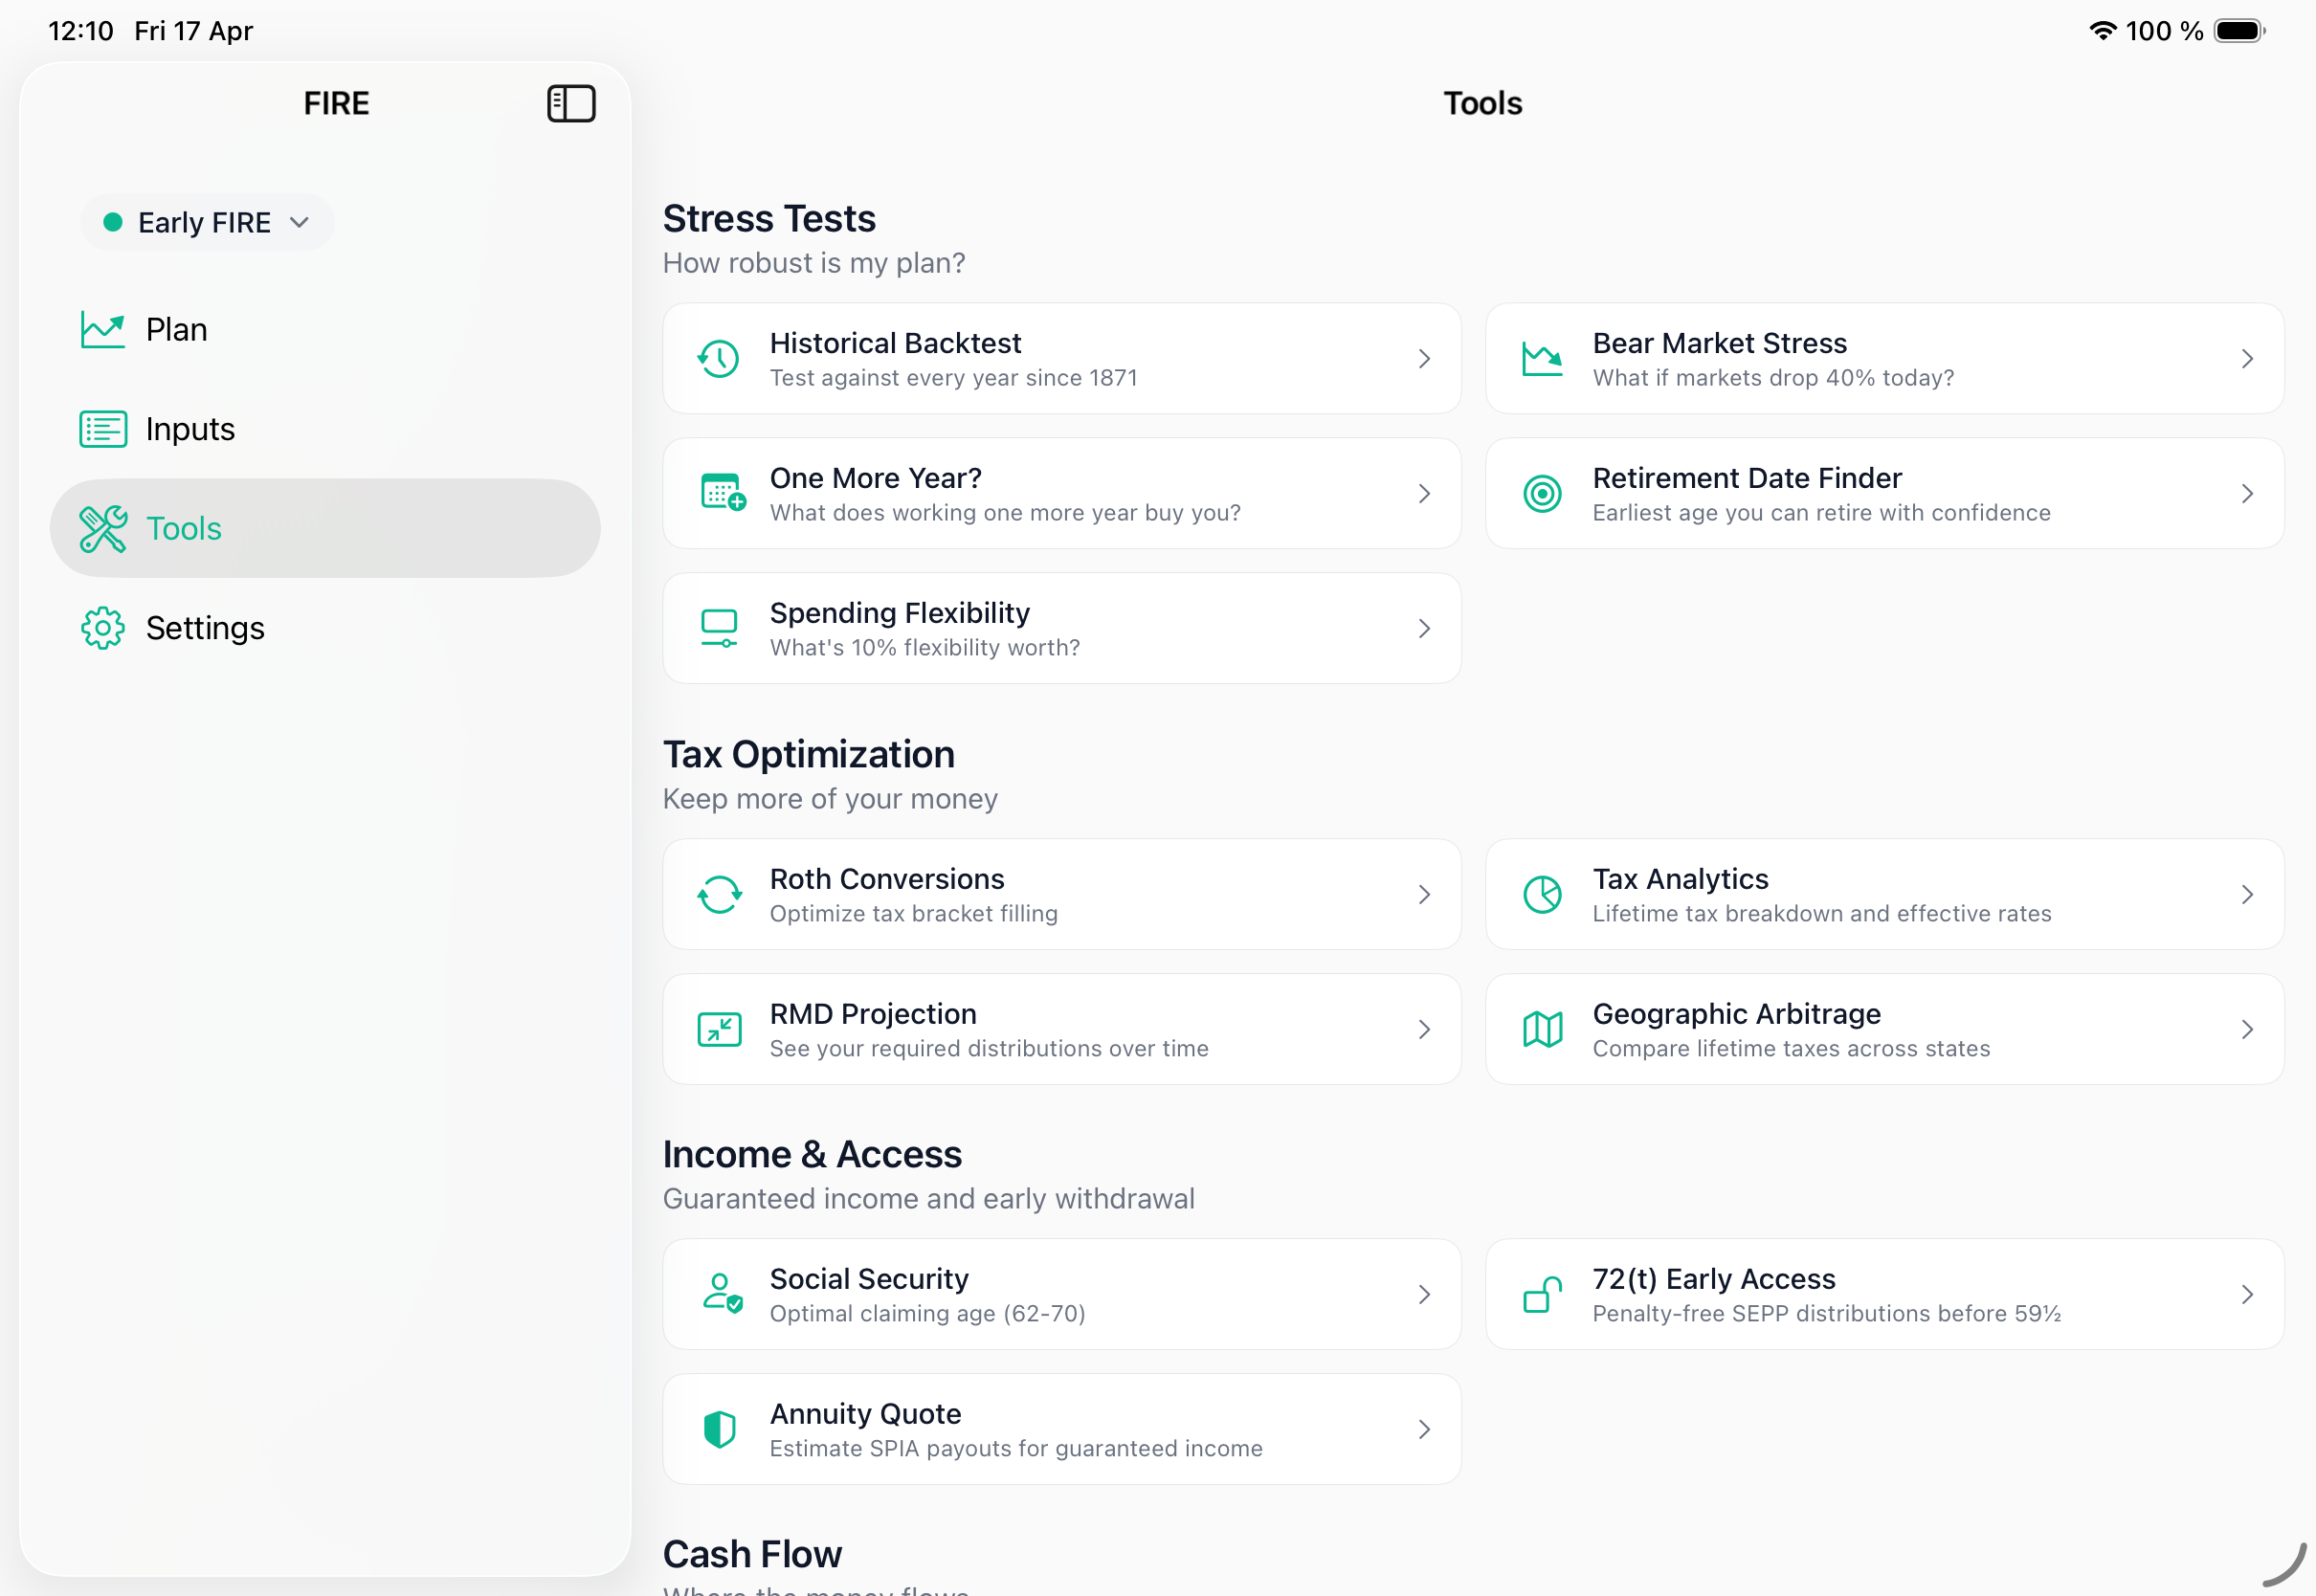The height and width of the screenshot is (1596, 2316).
Task: Click the Roth Conversions cycle icon
Action: [x=719, y=894]
